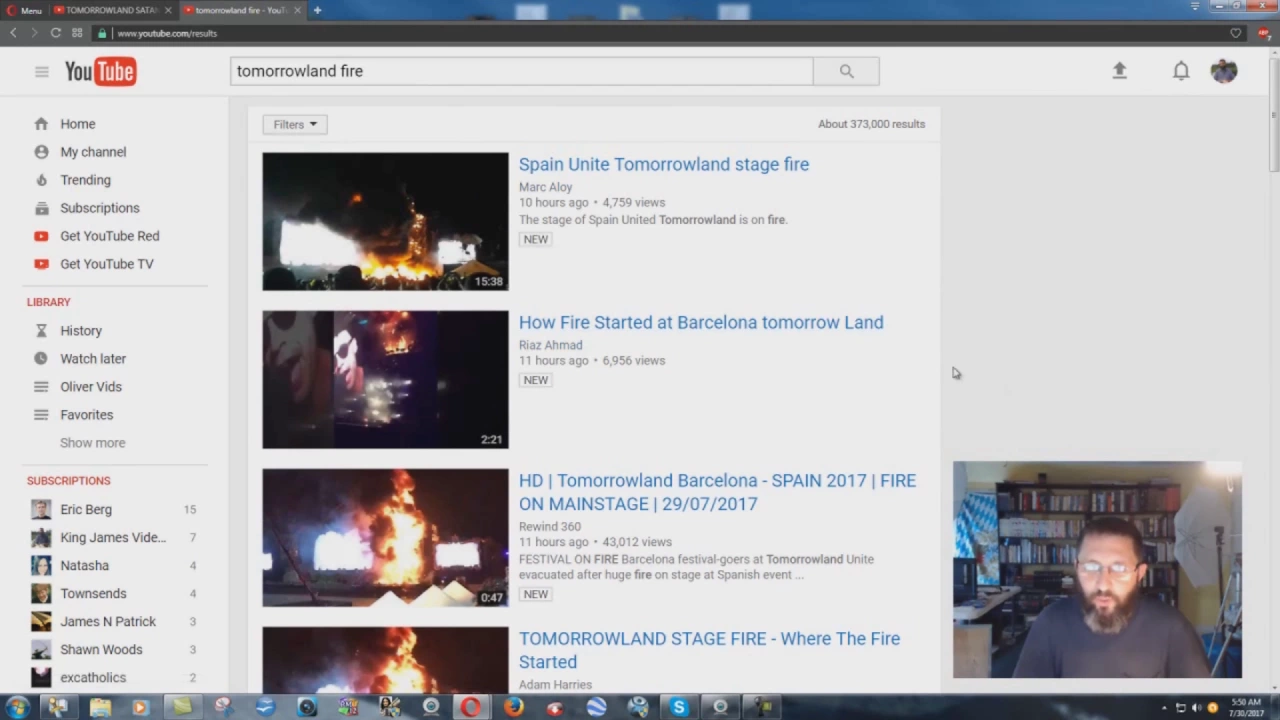The width and height of the screenshot is (1280, 720).
Task: Click the Subscriptions stack icon
Action: [x=41, y=208]
